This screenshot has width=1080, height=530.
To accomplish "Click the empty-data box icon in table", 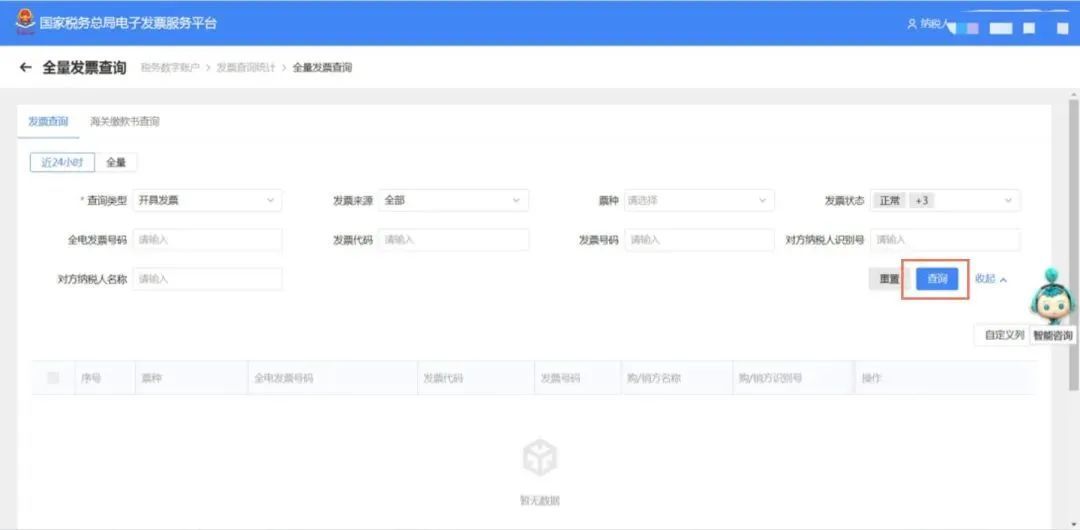I will coord(539,458).
